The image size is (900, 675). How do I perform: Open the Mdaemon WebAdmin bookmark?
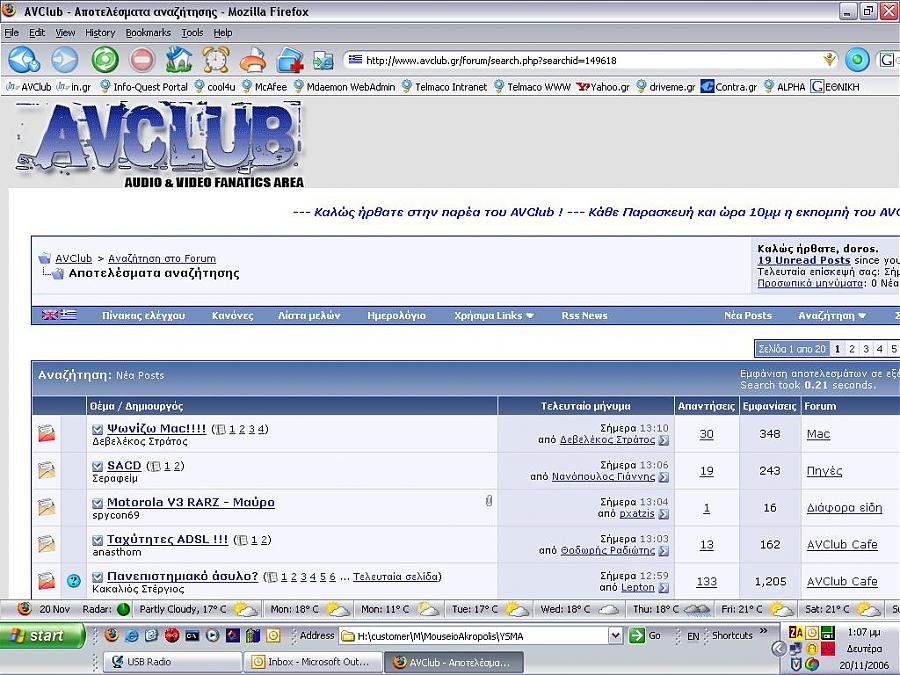pos(344,87)
